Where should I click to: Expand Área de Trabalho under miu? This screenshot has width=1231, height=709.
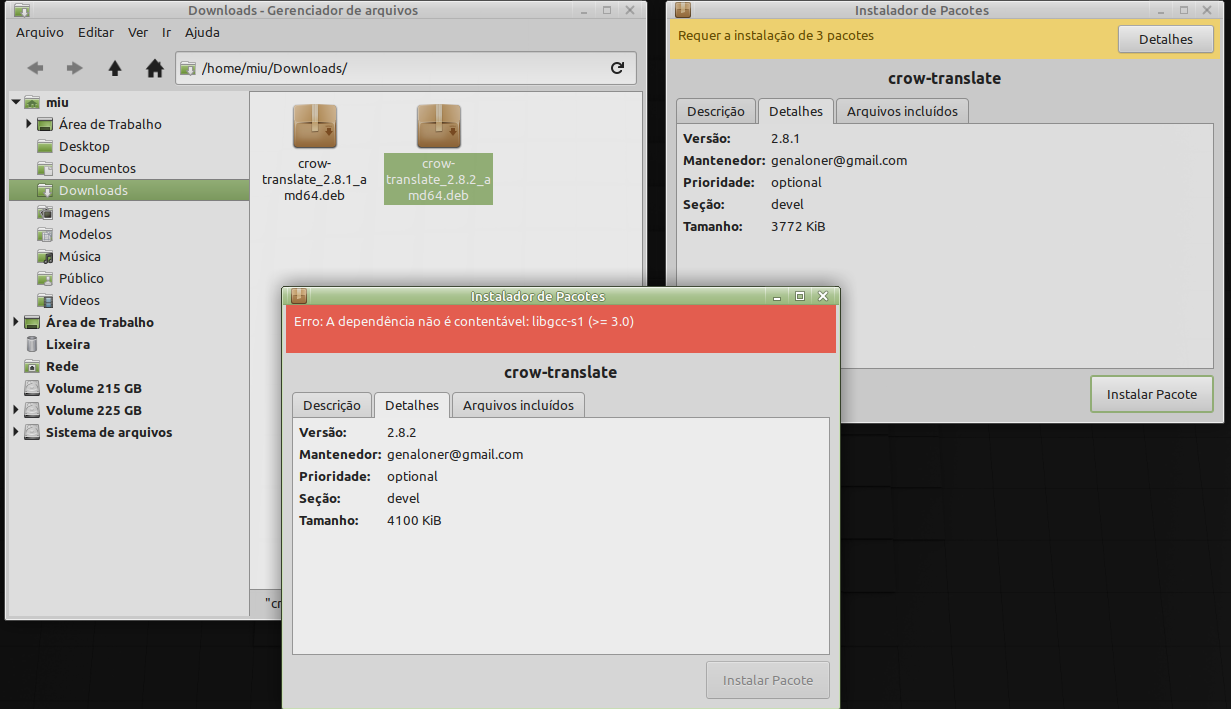click(x=28, y=124)
